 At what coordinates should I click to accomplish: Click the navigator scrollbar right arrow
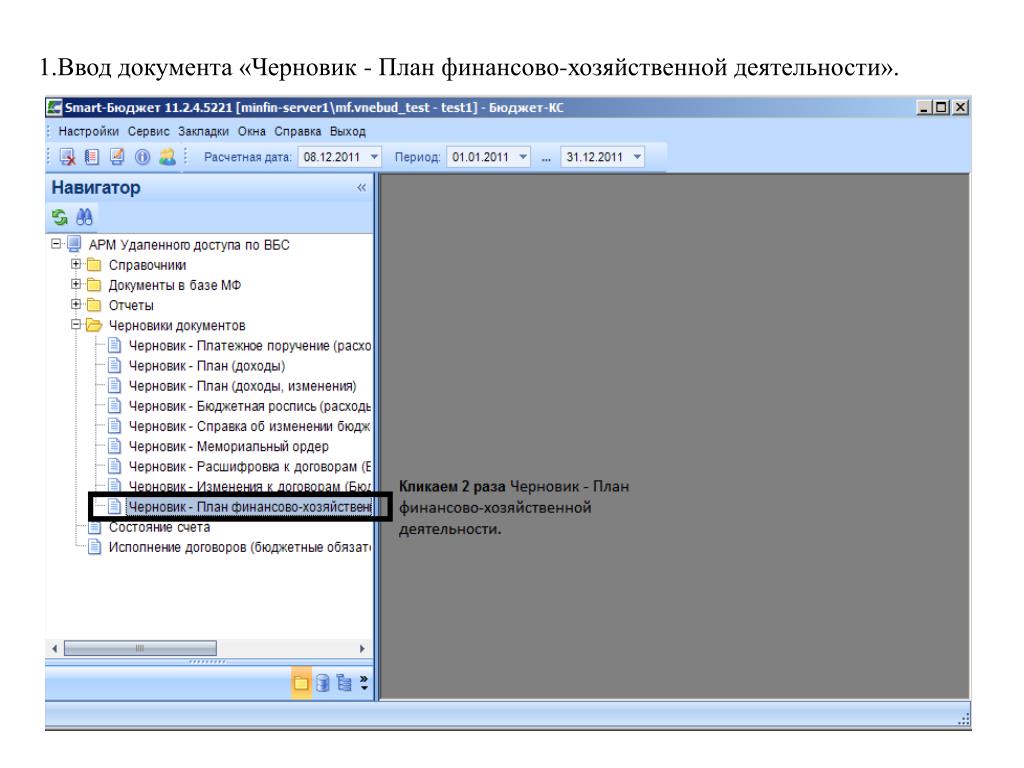tap(362, 648)
